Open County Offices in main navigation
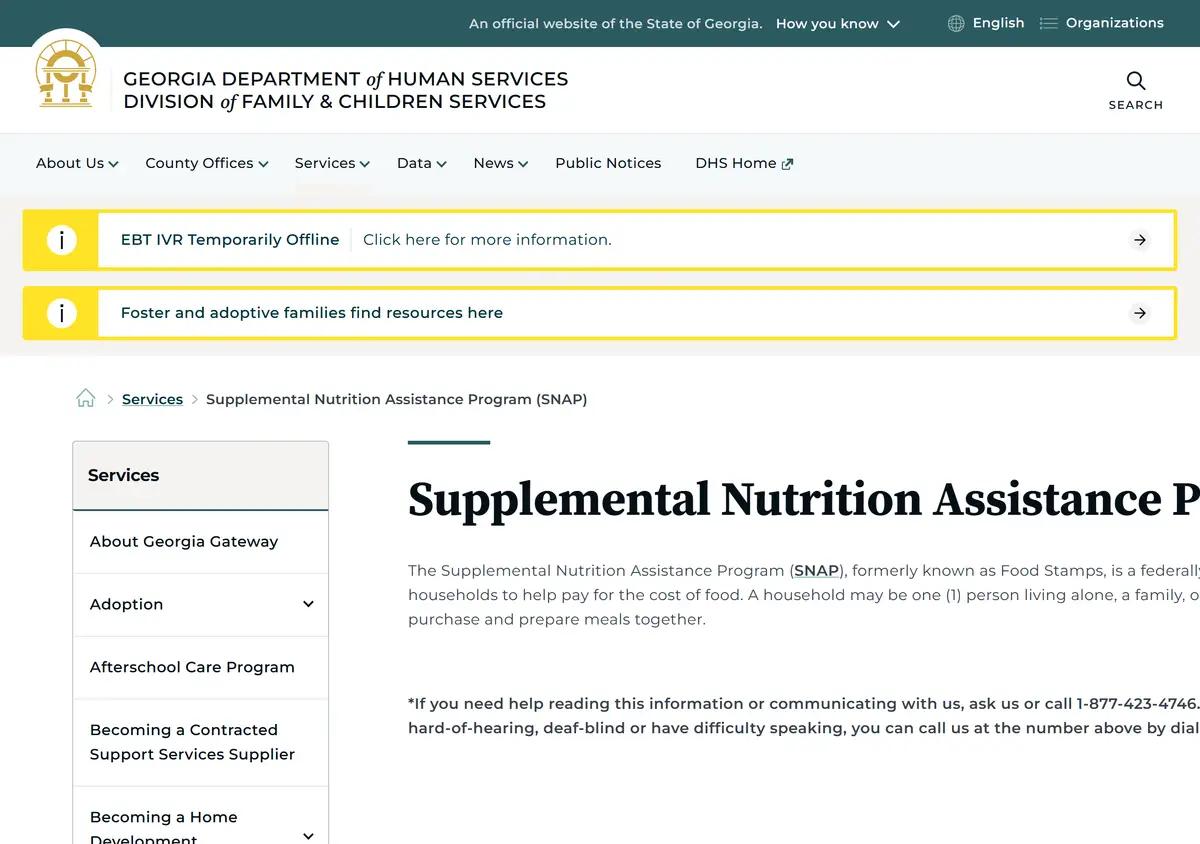 (x=199, y=163)
